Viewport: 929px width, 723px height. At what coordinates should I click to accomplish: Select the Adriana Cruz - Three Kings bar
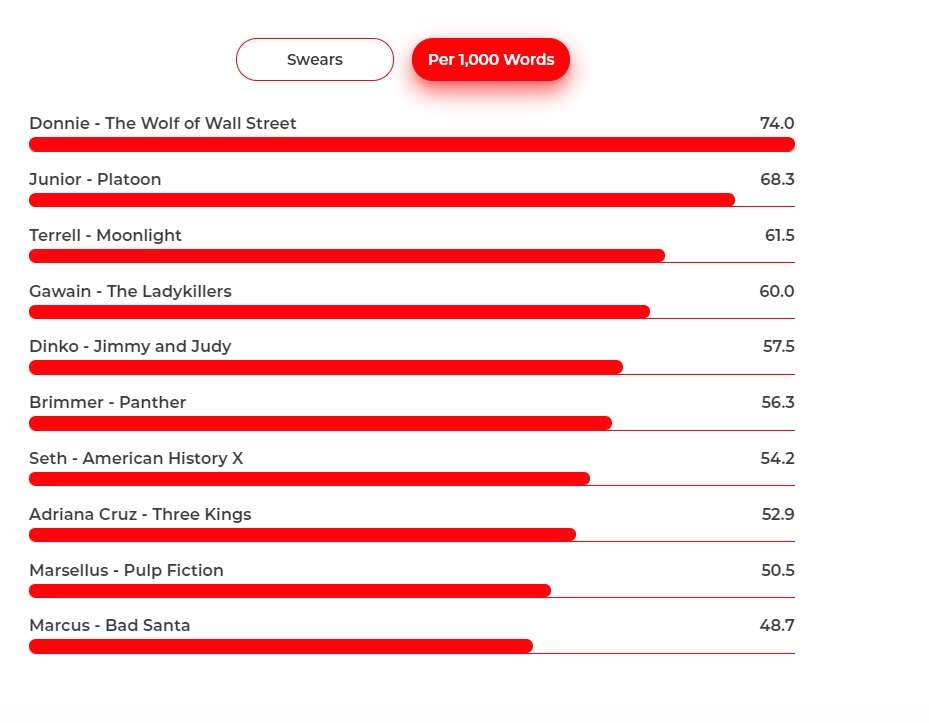tap(302, 534)
